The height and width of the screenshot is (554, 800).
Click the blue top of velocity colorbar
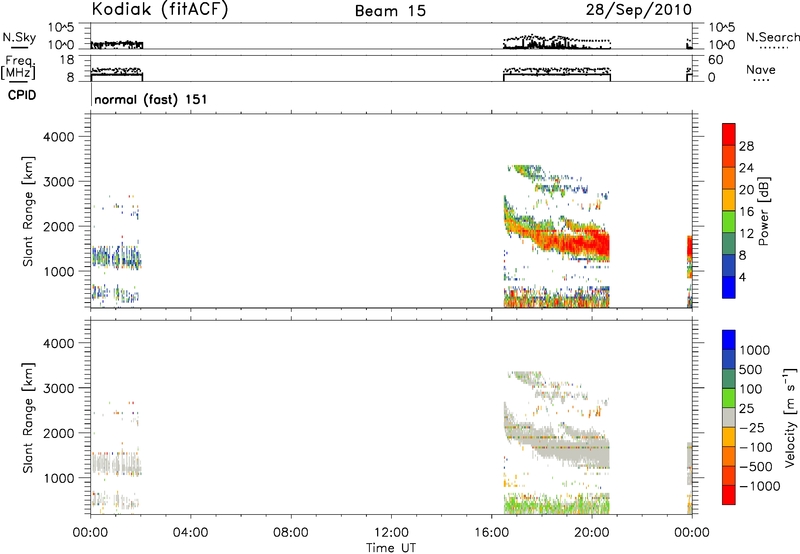(729, 340)
